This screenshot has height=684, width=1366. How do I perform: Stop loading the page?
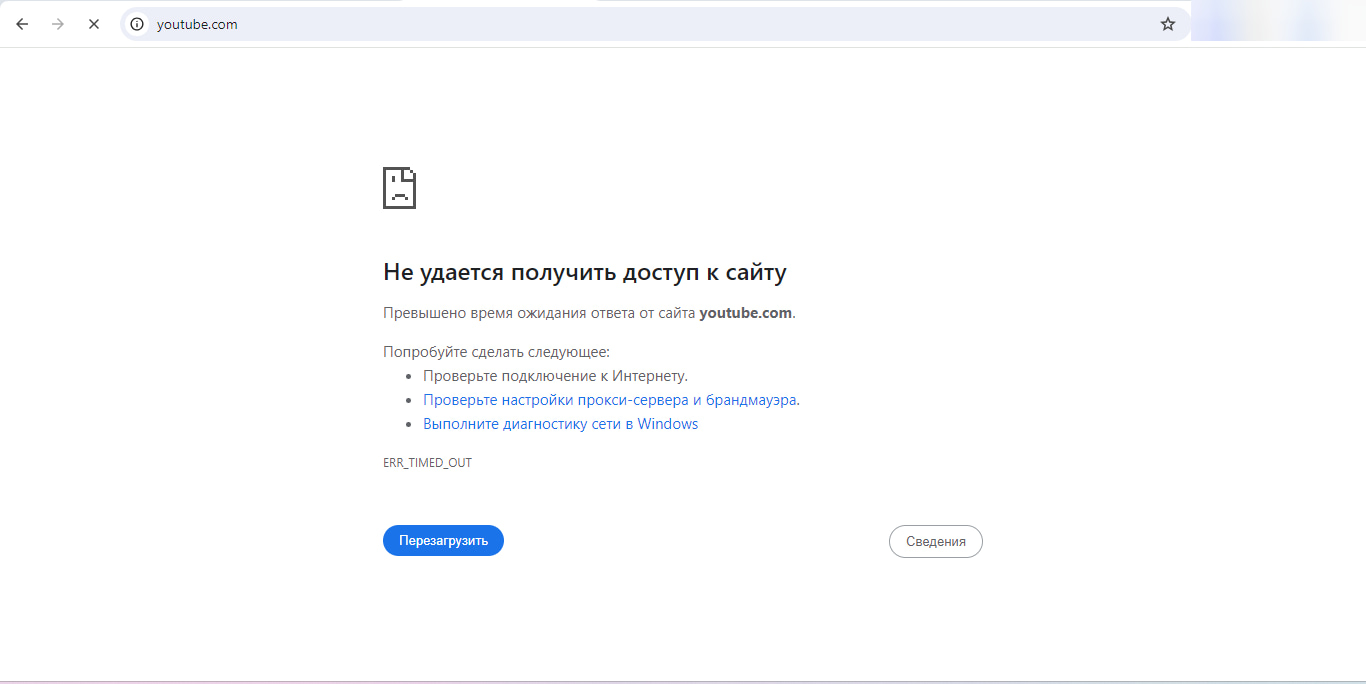pyautogui.click(x=94, y=24)
